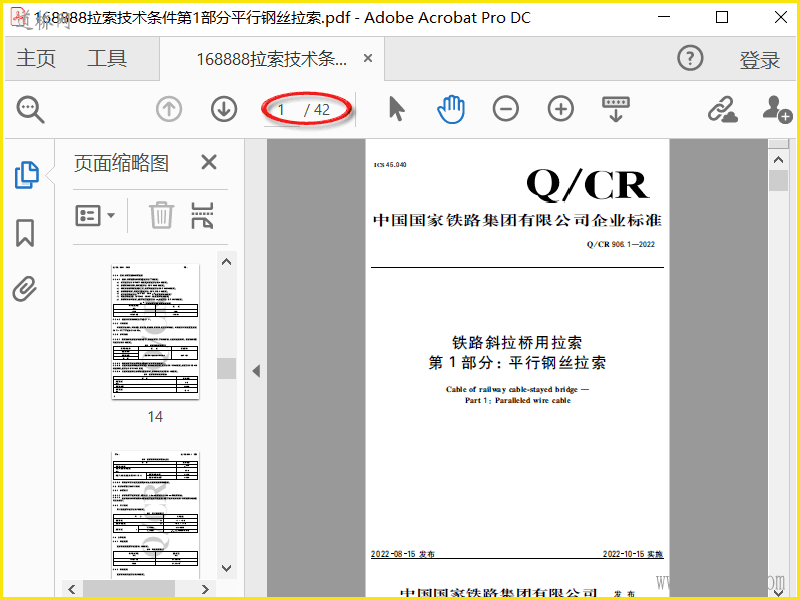
Task: Click thumbnail panel scroll left arrow
Action: 72,589
